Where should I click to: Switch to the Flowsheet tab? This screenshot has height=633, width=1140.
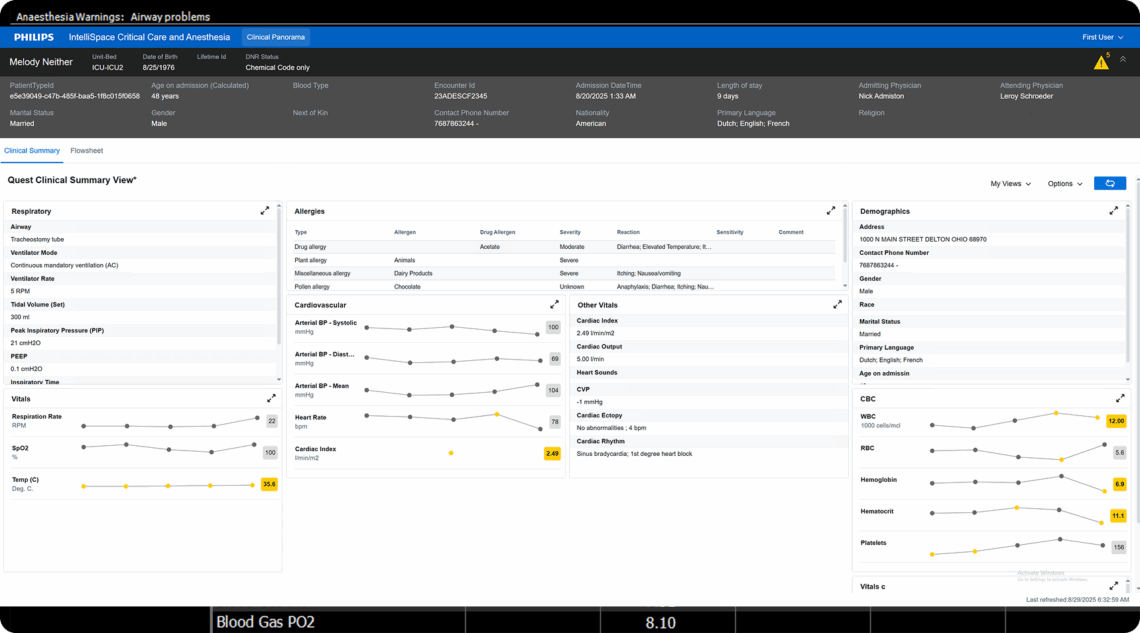[86, 151]
